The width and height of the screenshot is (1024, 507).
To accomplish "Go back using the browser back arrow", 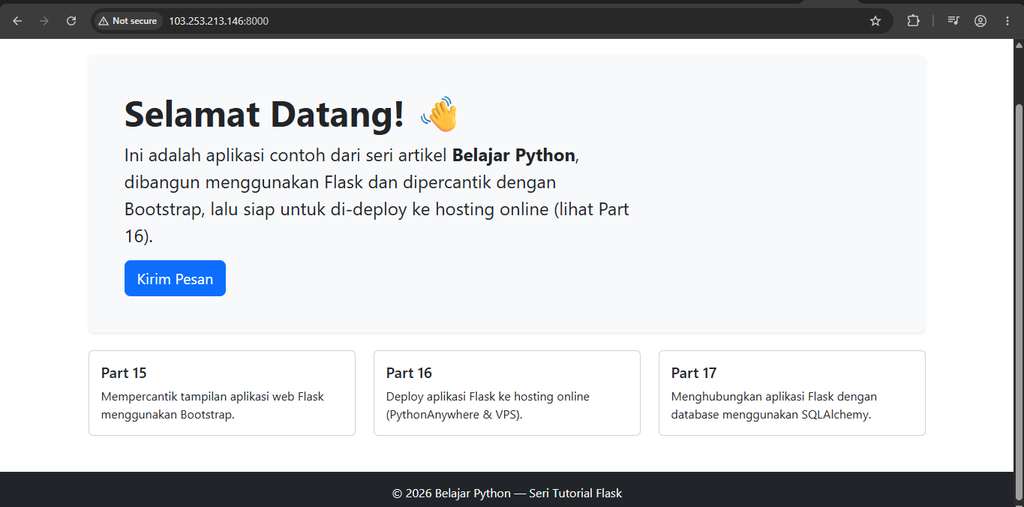I will coord(18,21).
